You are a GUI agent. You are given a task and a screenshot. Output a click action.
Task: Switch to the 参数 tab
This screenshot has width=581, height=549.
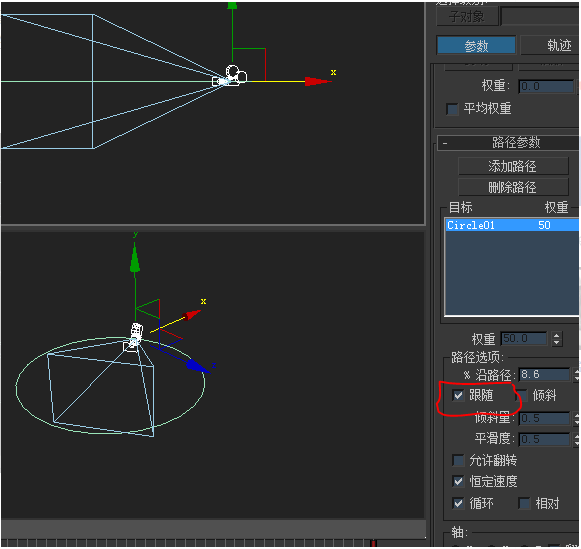coord(476,46)
